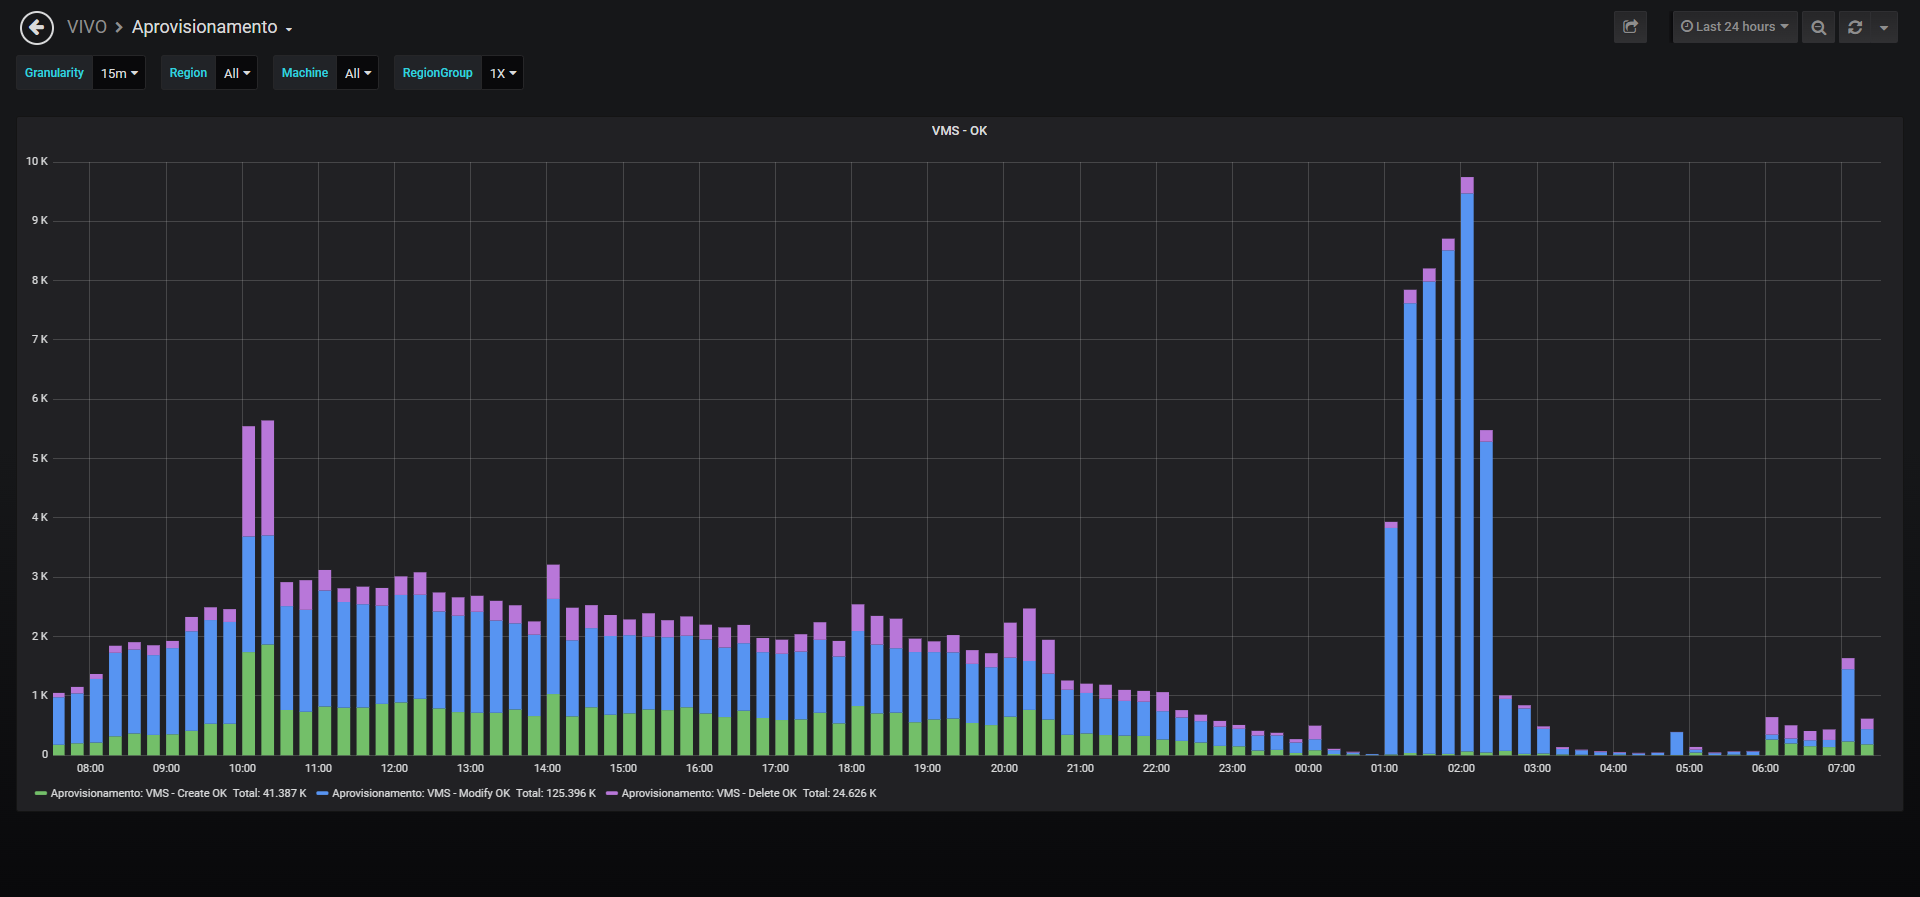Open the share dashboard icon
Viewport: 1920px width, 897px height.
(1630, 27)
